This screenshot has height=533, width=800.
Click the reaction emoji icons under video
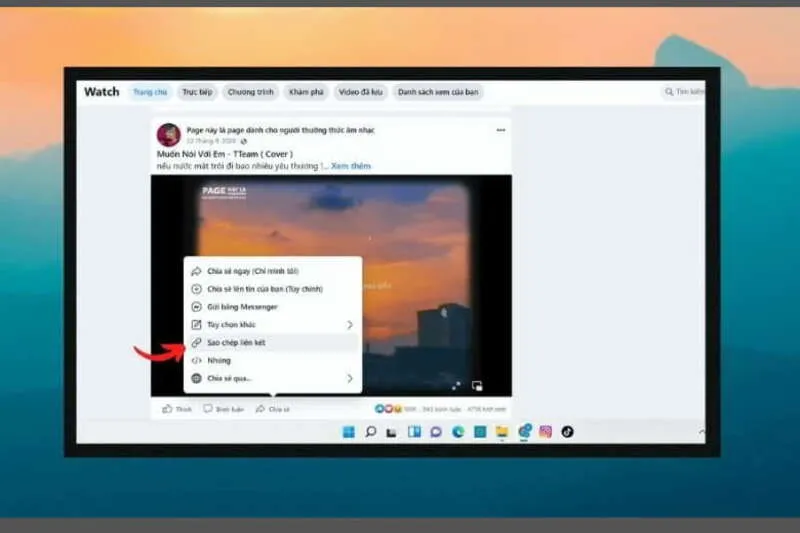(387, 409)
